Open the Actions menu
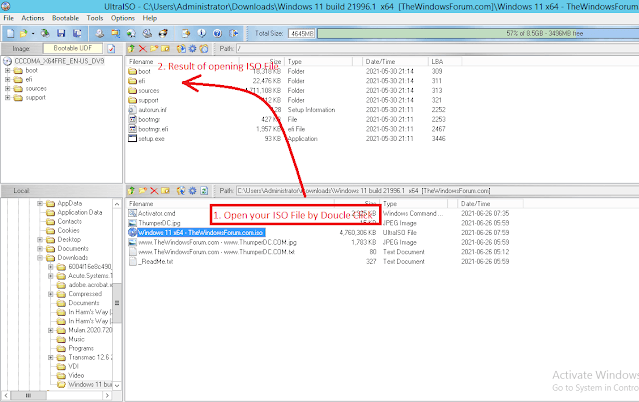This screenshot has height=402, width=639. click(x=33, y=18)
